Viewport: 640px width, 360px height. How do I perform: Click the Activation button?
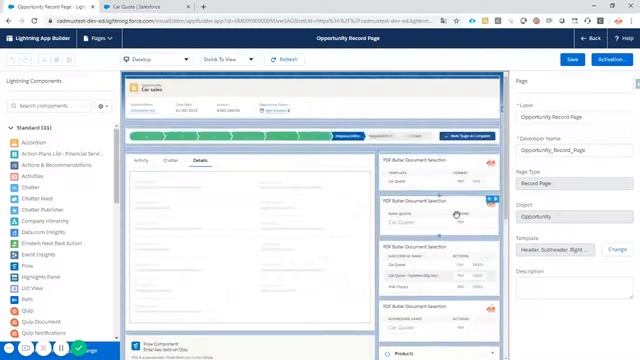tap(612, 60)
